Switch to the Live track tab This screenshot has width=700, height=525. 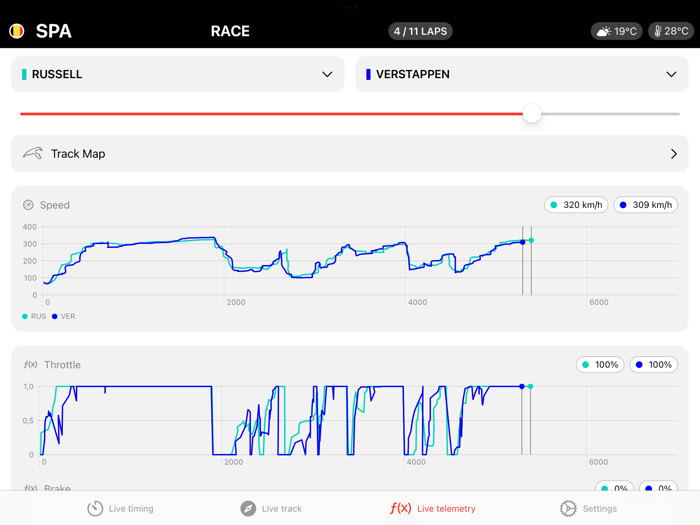271,508
